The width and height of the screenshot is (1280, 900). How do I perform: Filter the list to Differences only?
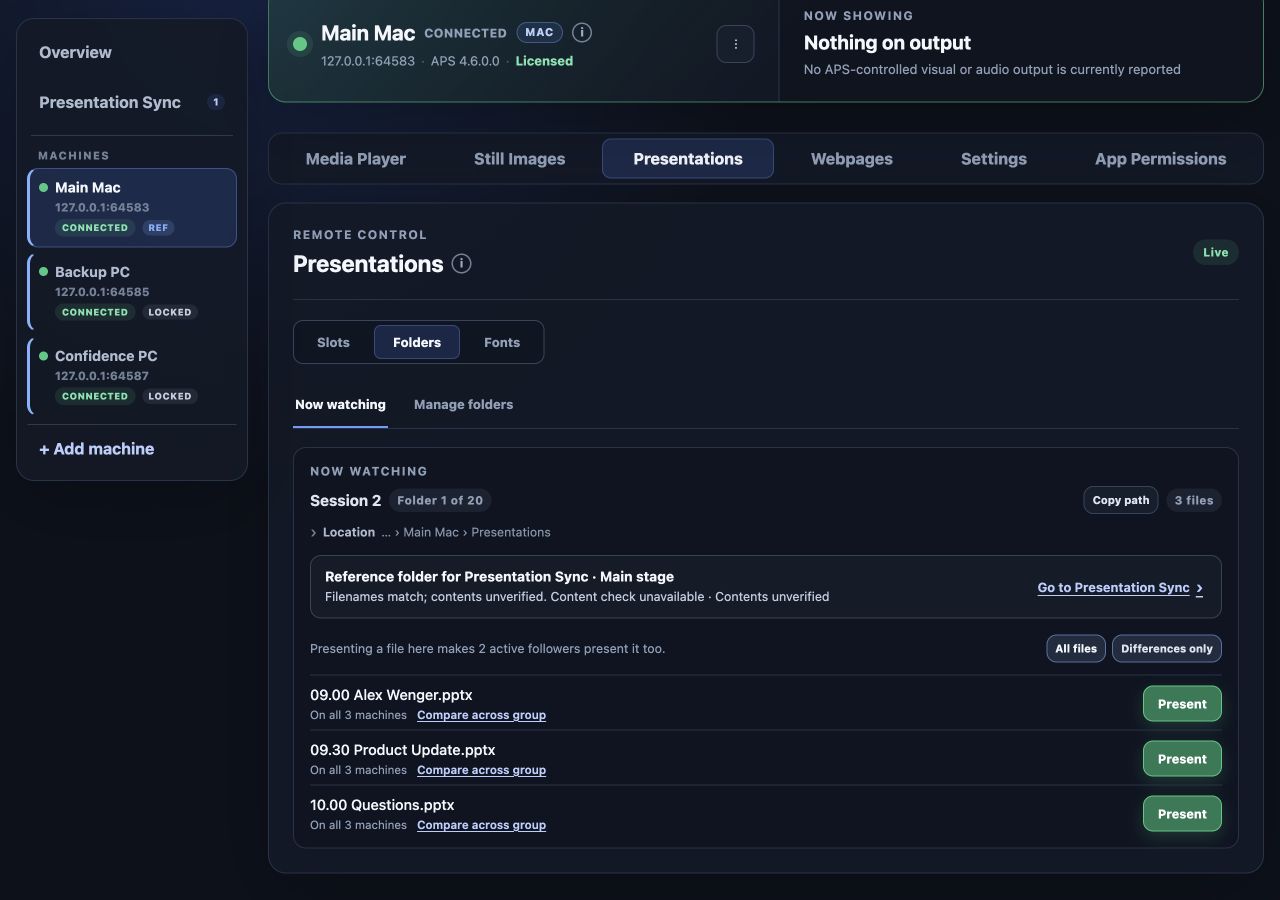click(x=1167, y=649)
